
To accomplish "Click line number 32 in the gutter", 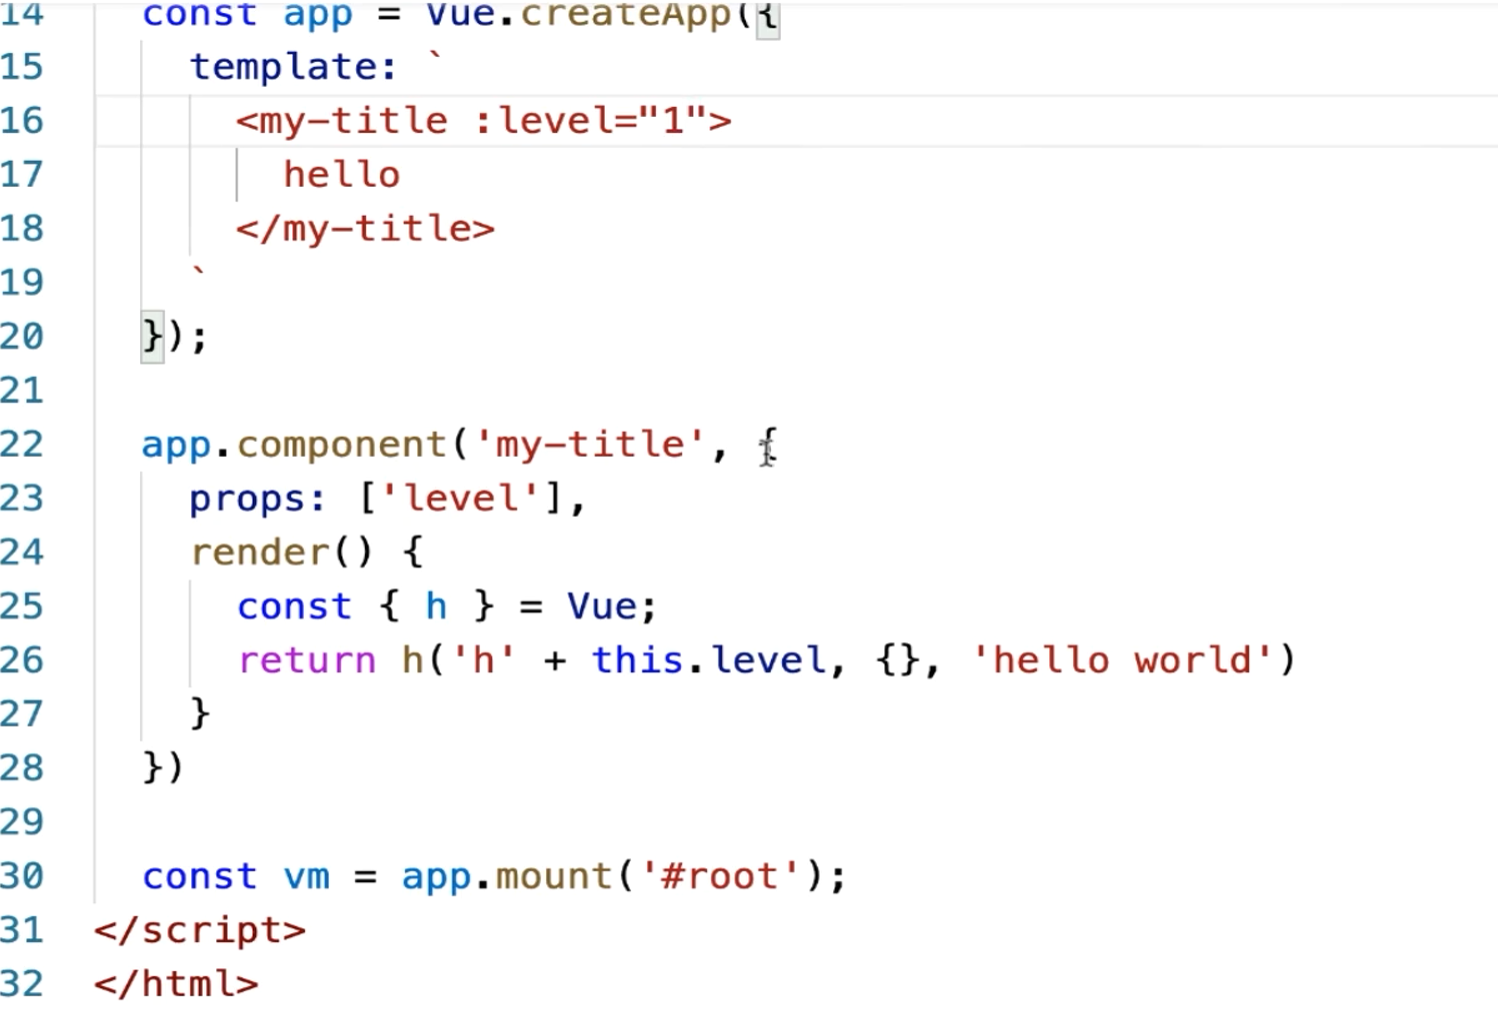I will pos(22,984).
